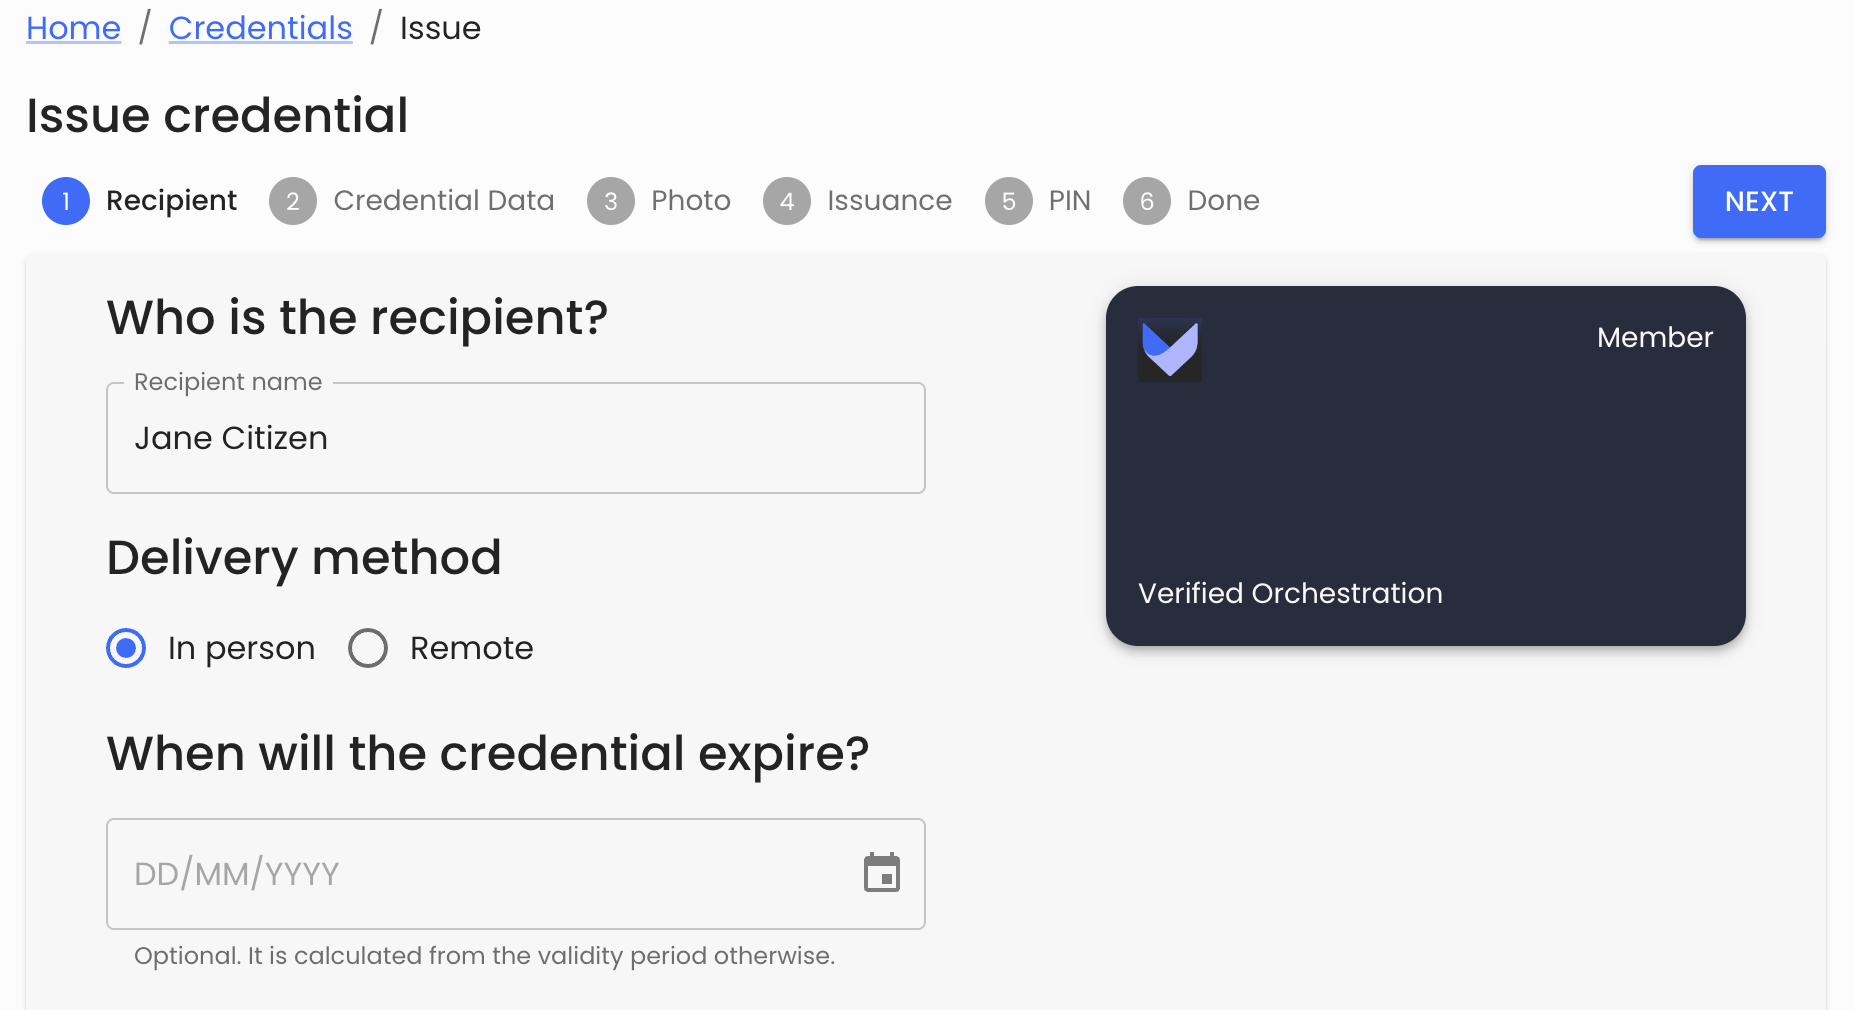1854x1010 pixels.
Task: Click the Verified Orchestration logo on the card
Action: tap(1169, 350)
